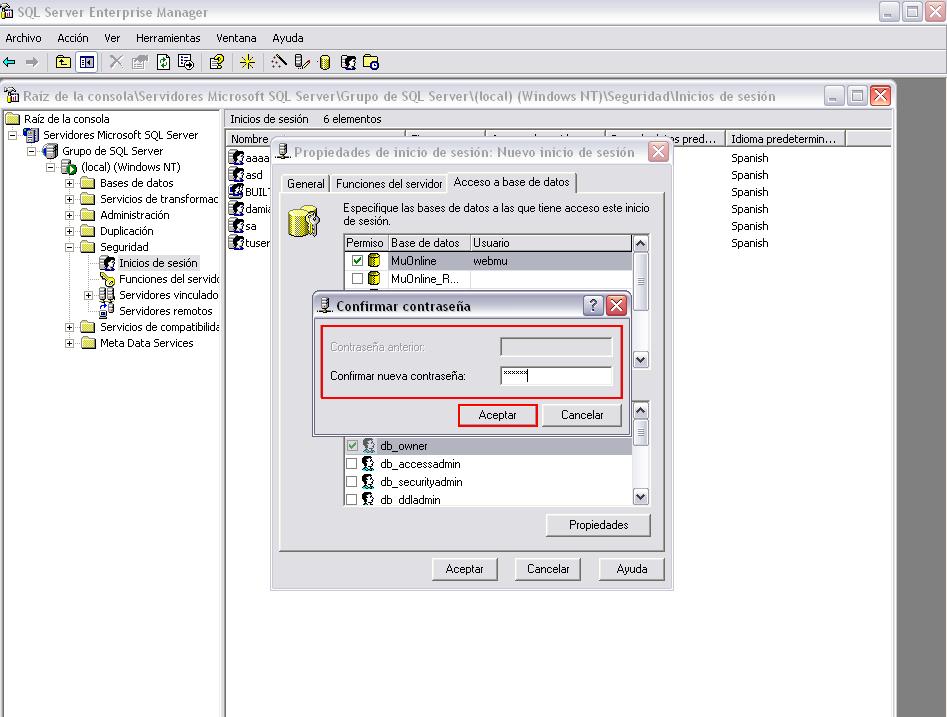Viewport: 947px width, 717px height.
Task: Click the New login toolbar icon
Action: 348,62
